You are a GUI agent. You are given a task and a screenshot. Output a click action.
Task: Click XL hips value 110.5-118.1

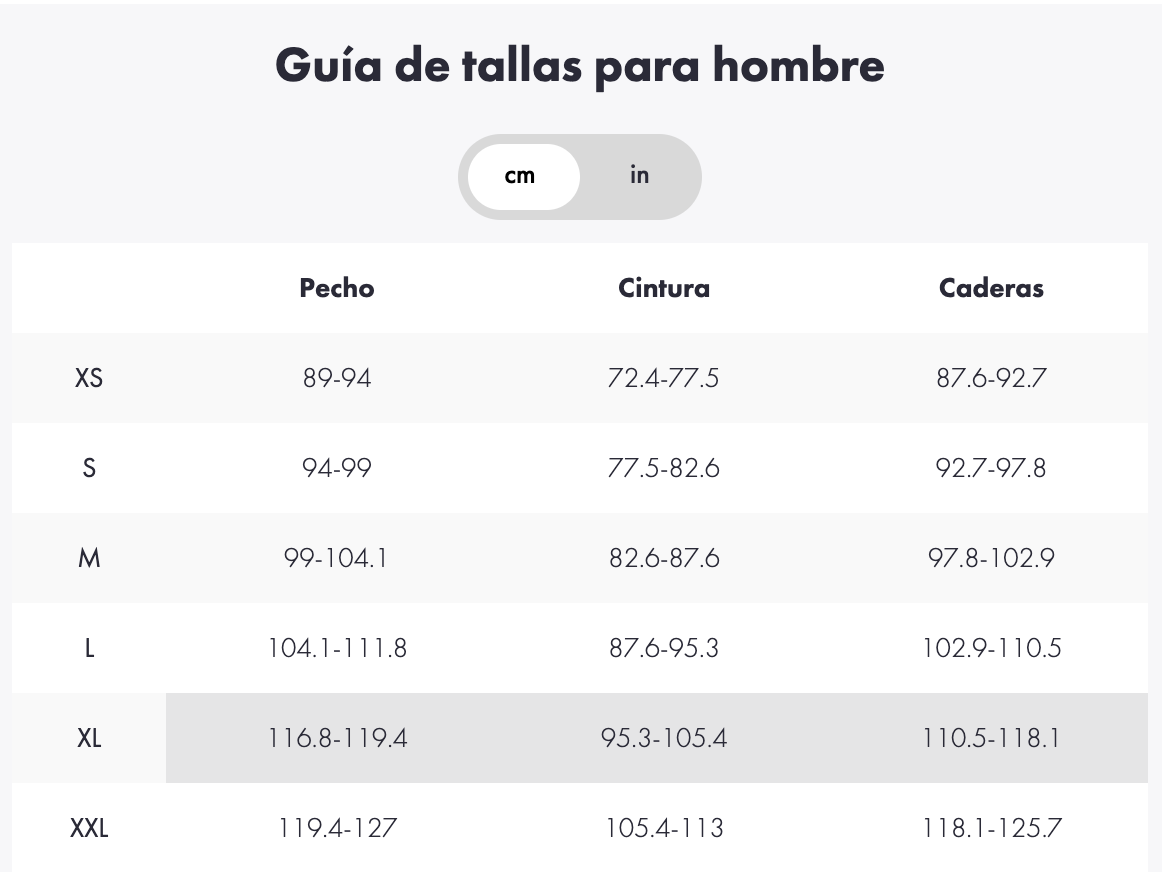[x=991, y=738]
